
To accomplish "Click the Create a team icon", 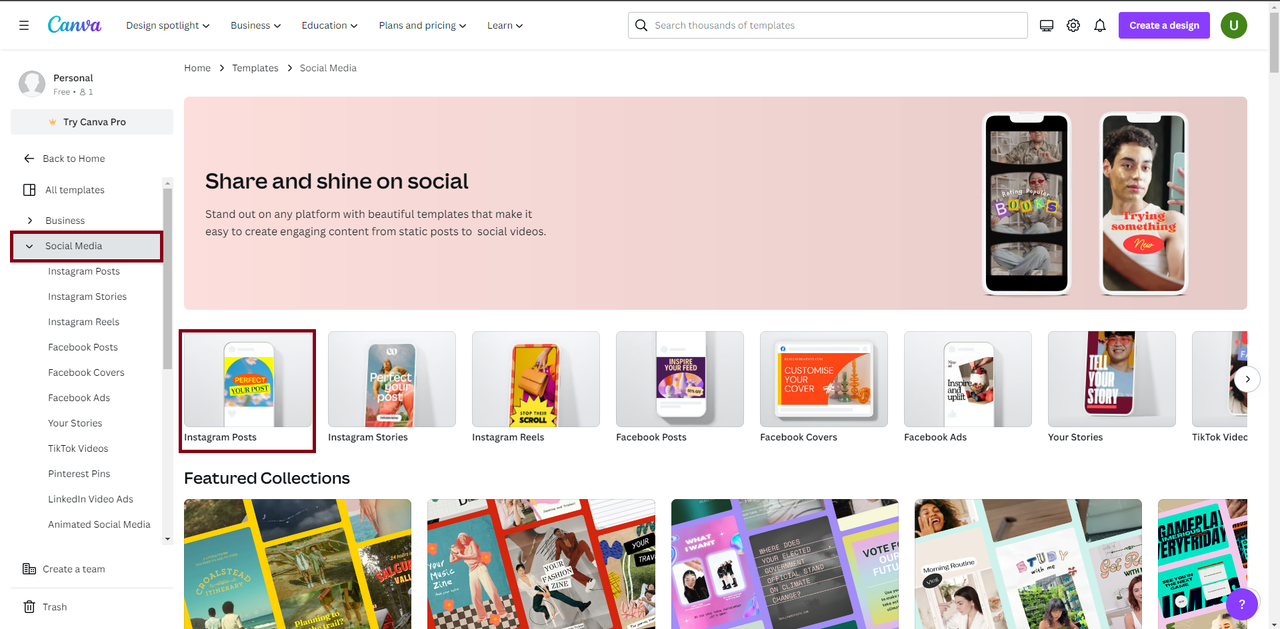I will [29, 569].
